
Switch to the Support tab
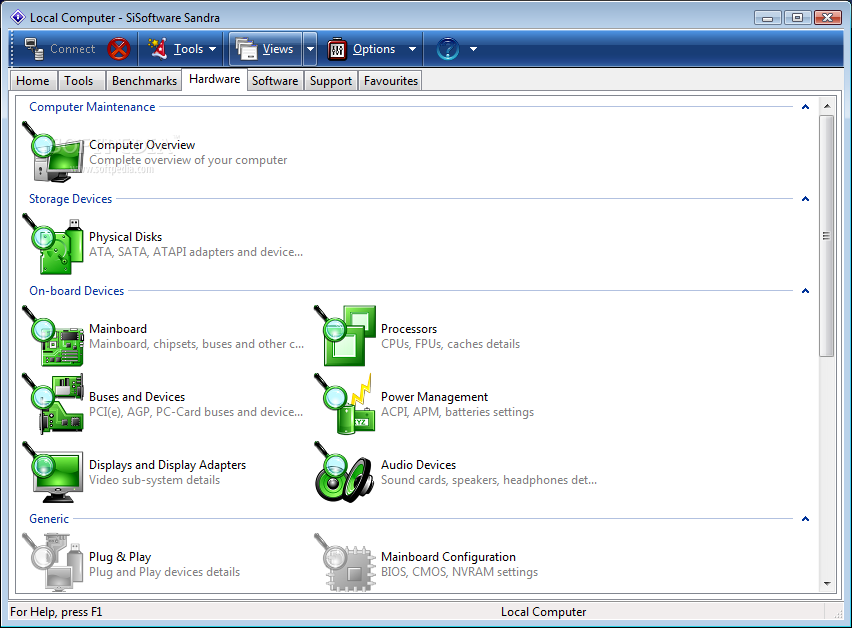point(331,81)
